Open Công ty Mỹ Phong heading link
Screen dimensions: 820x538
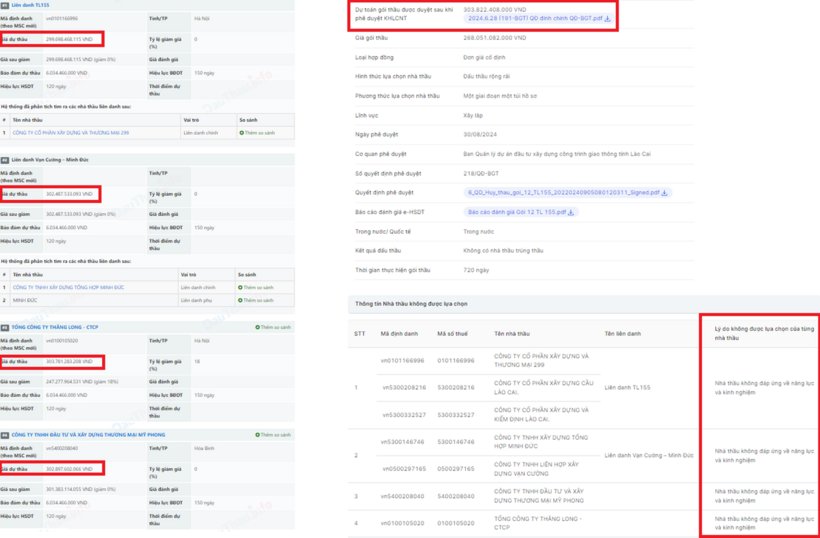click(88, 435)
